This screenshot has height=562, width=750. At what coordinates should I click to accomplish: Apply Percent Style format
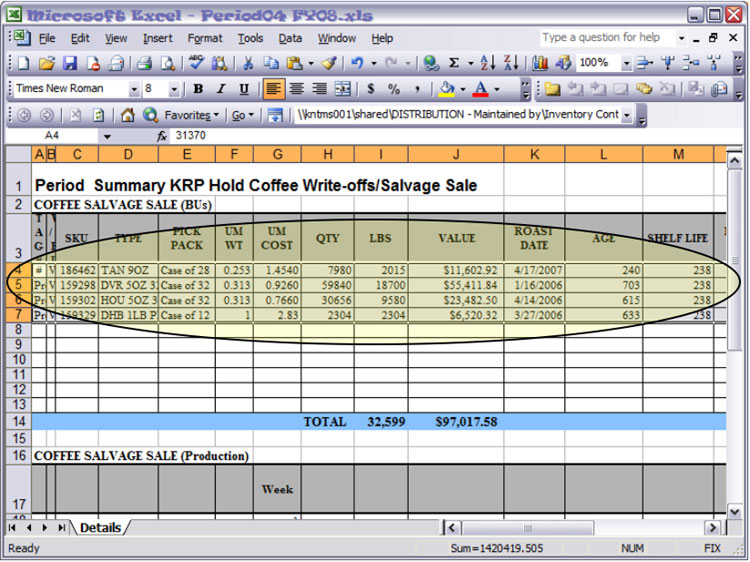click(x=394, y=89)
